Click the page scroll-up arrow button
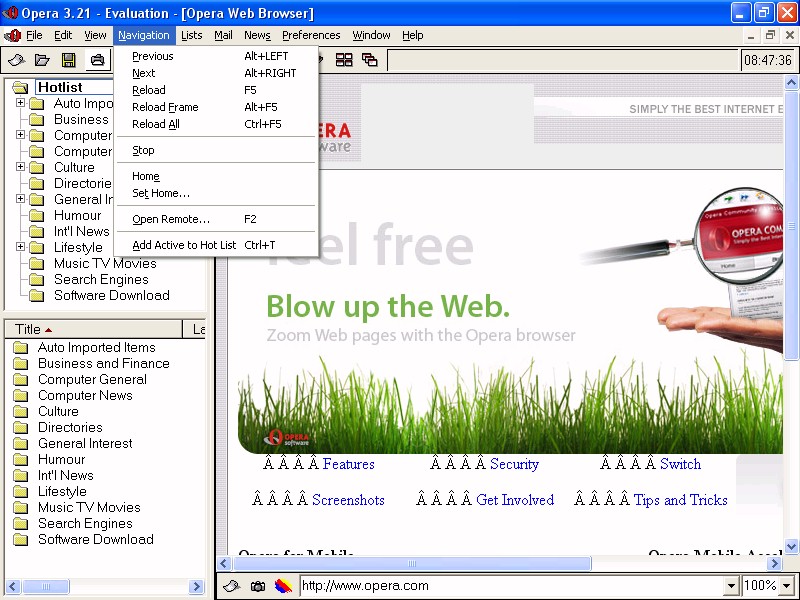800x600 pixels. click(791, 83)
